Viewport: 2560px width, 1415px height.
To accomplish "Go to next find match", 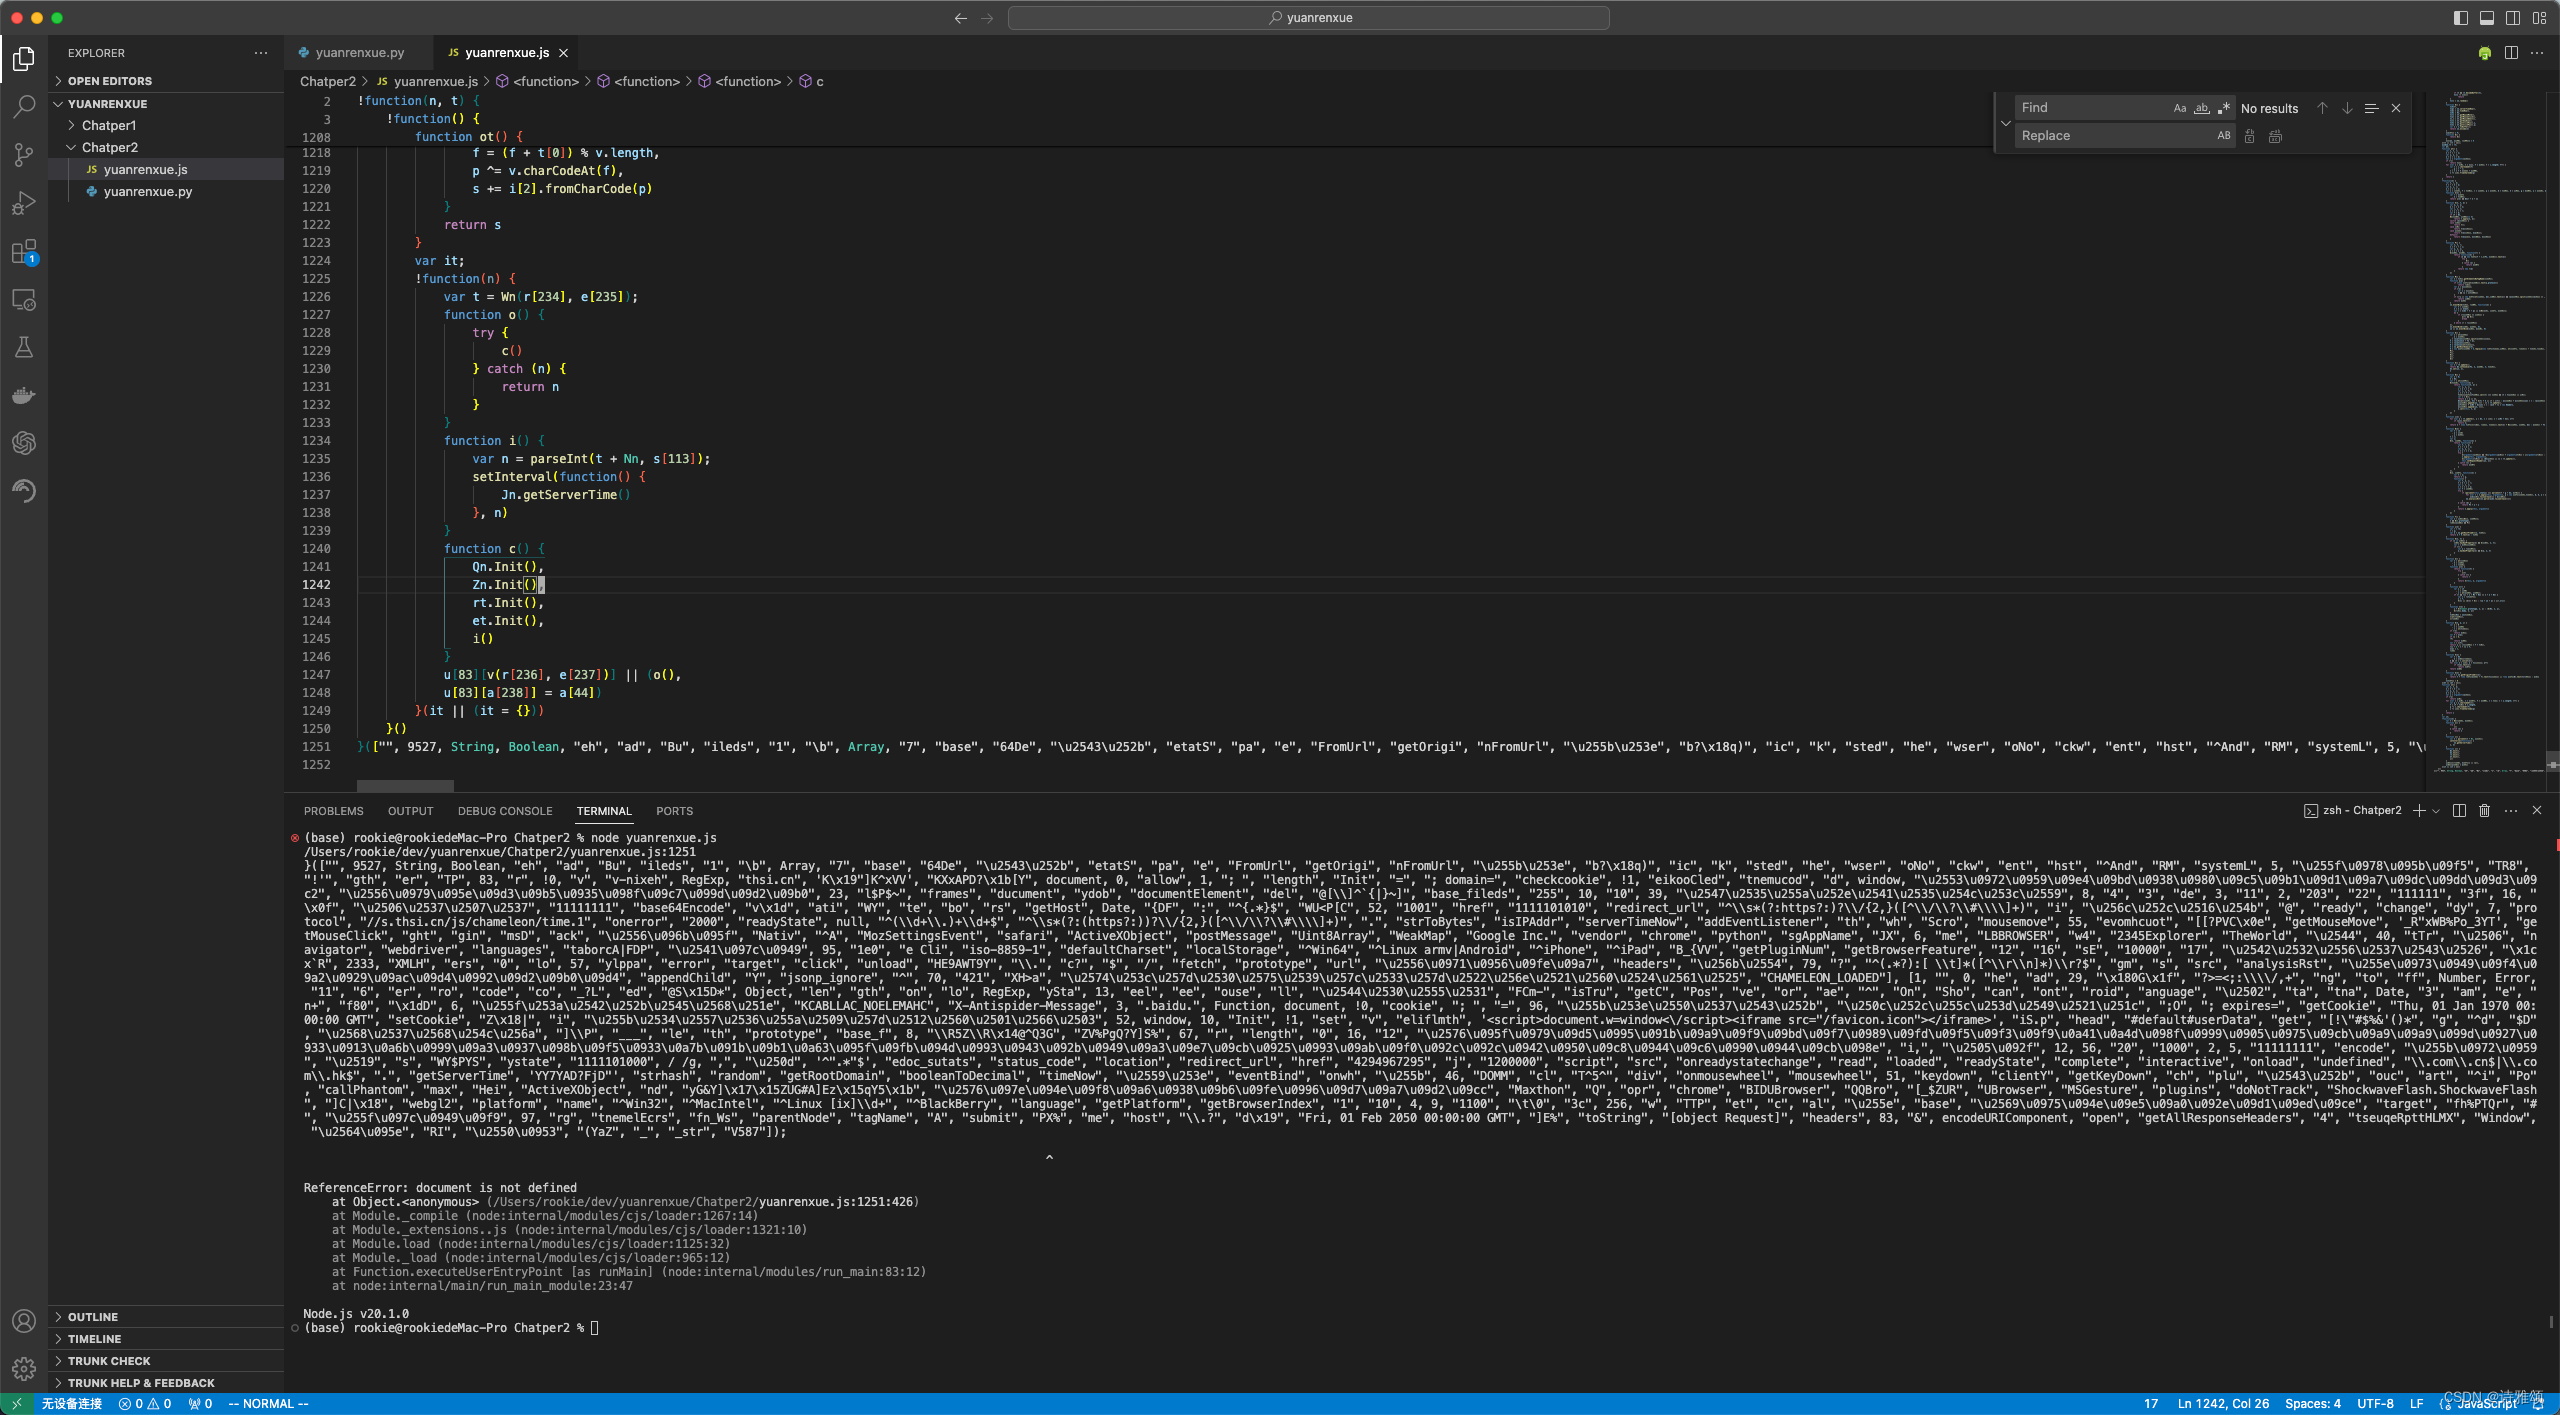I will tap(2347, 108).
